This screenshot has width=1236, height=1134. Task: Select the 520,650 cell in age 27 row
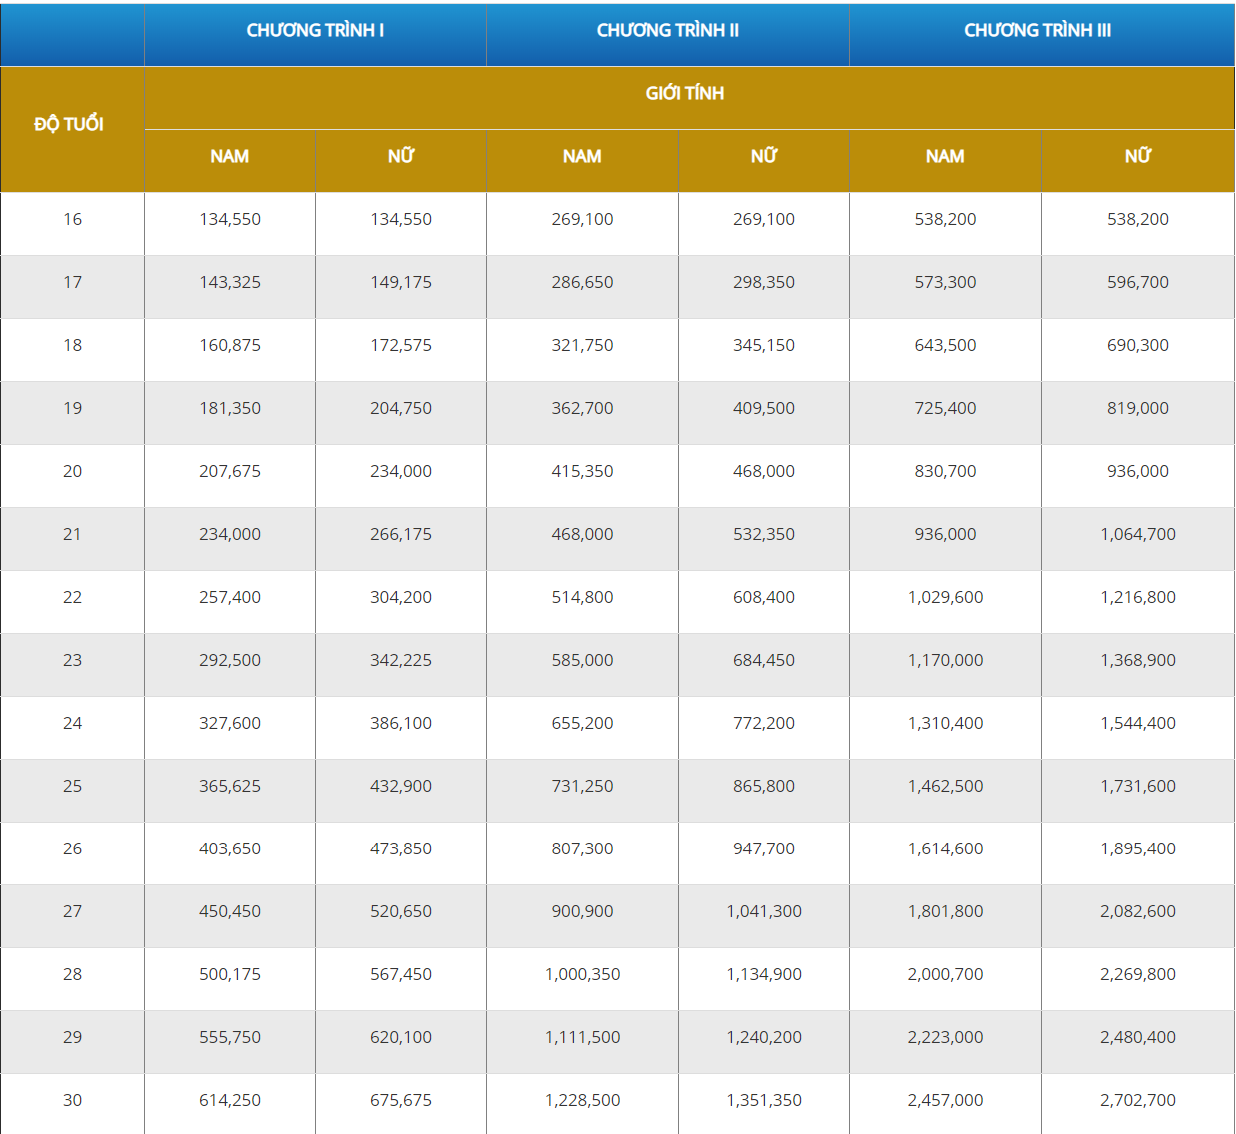(x=400, y=911)
